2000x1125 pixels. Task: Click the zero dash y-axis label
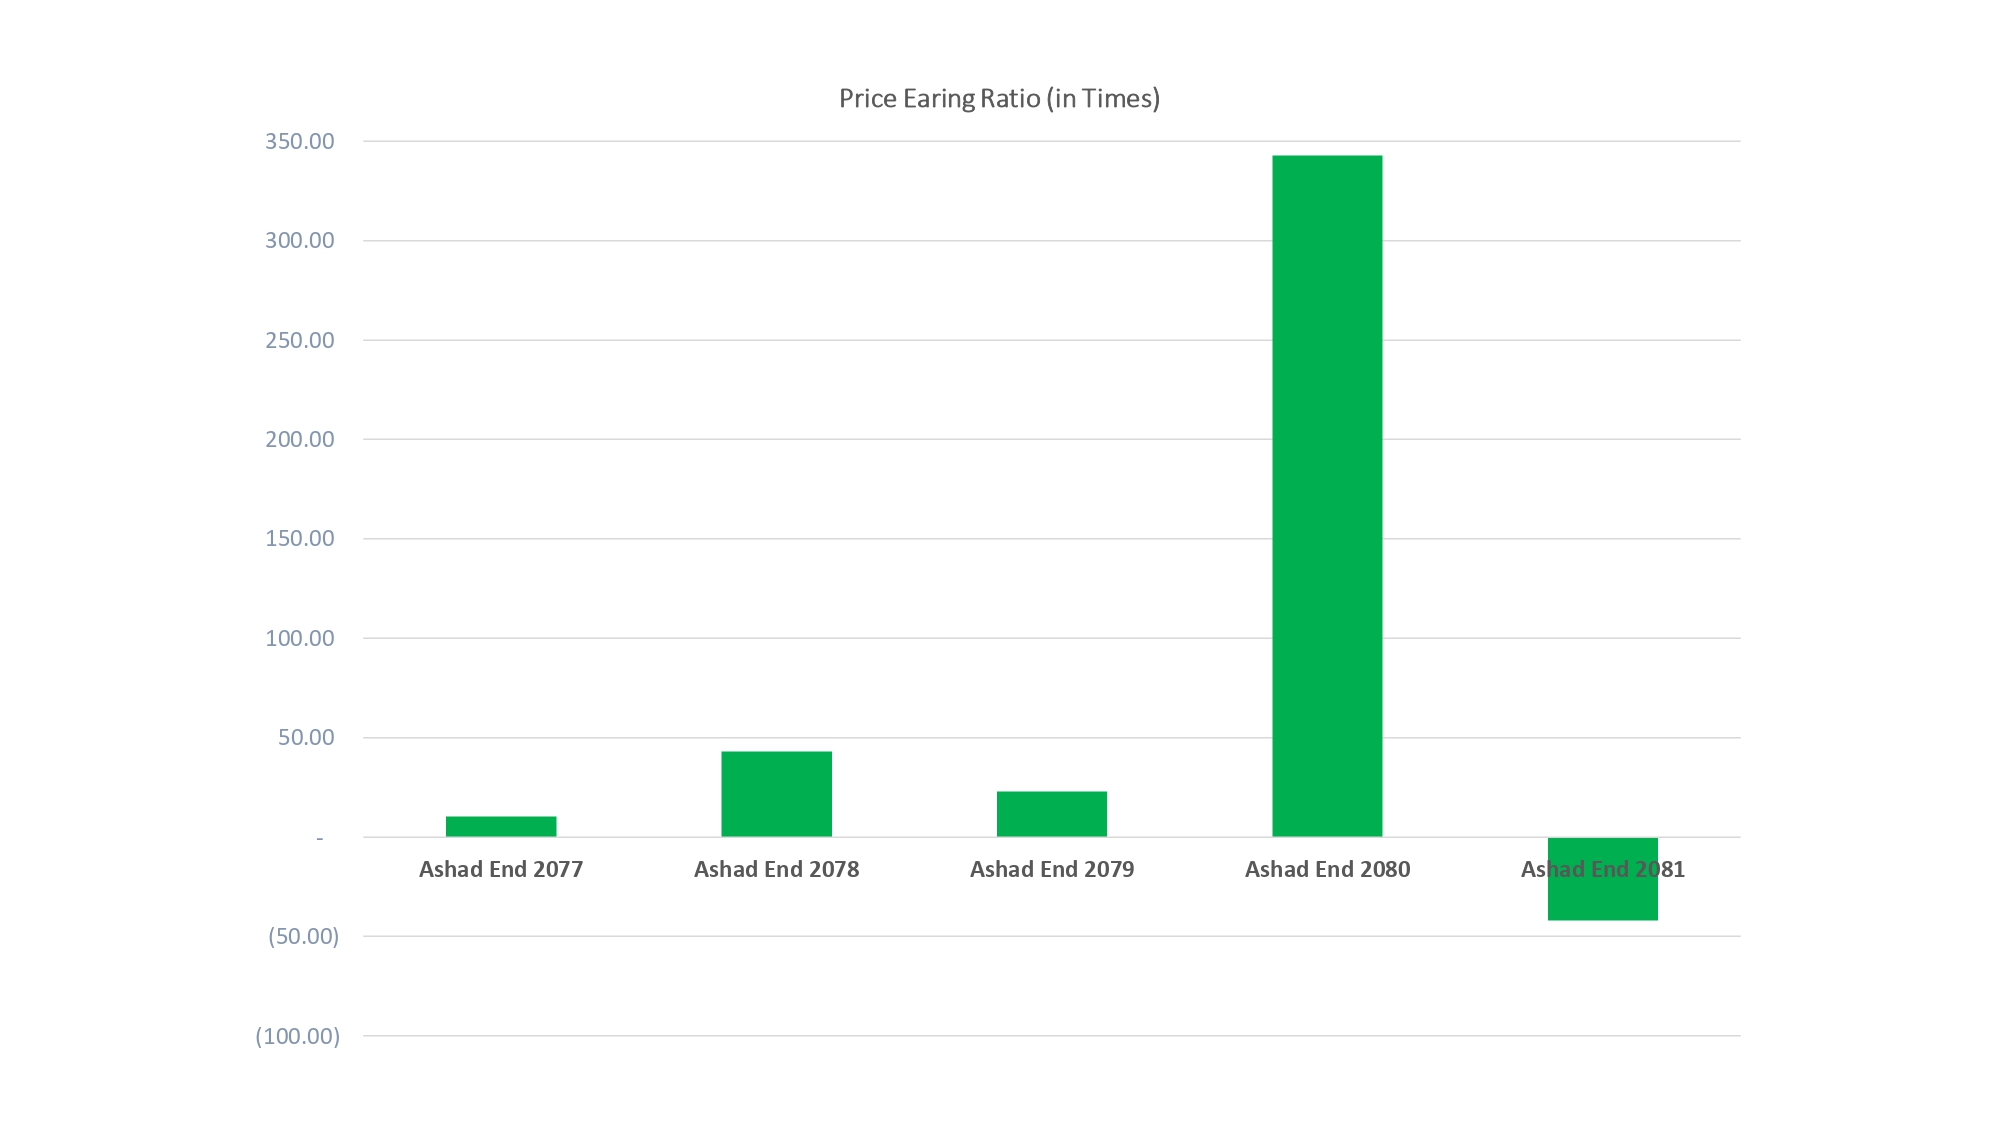click(x=320, y=838)
